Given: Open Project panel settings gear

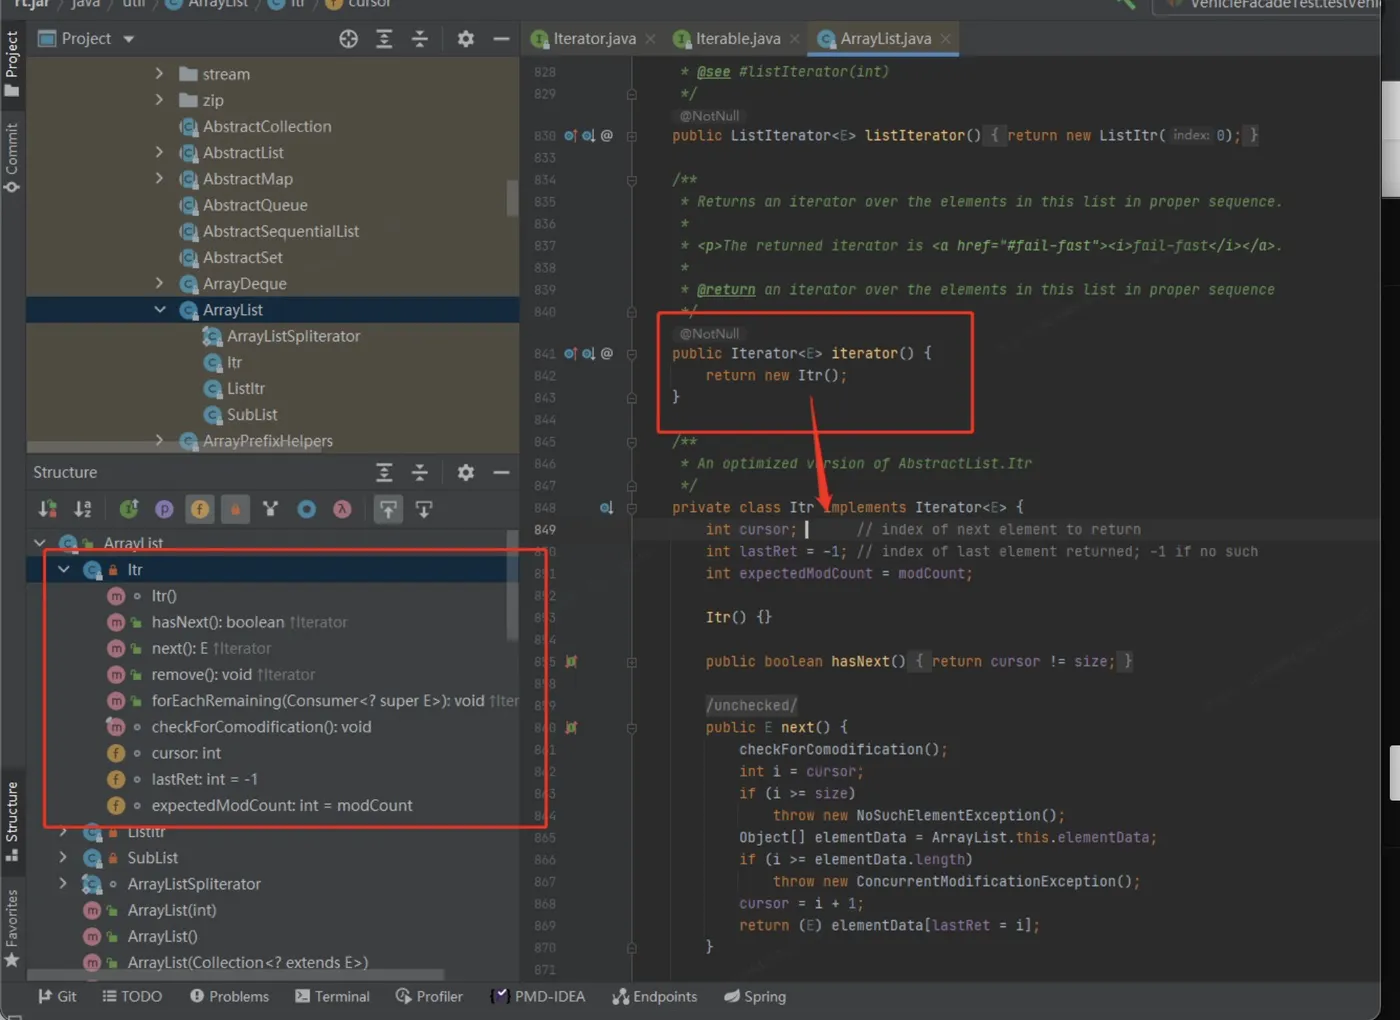Looking at the screenshot, I should pos(466,39).
